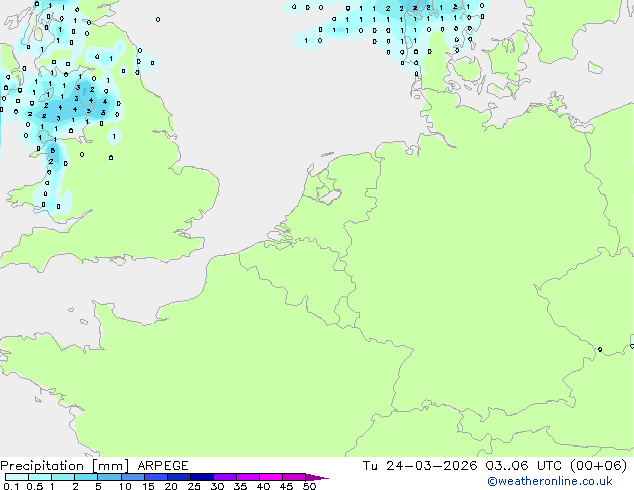Click the 10–15 mm legend color swatch
The width and height of the screenshot is (634, 490).
pyautogui.click(x=133, y=477)
